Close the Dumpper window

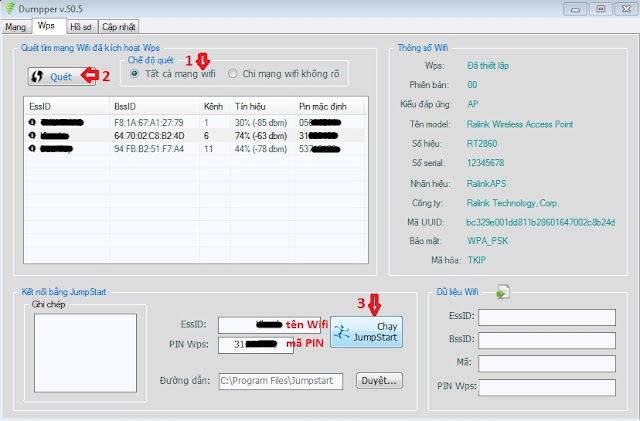pos(626,9)
